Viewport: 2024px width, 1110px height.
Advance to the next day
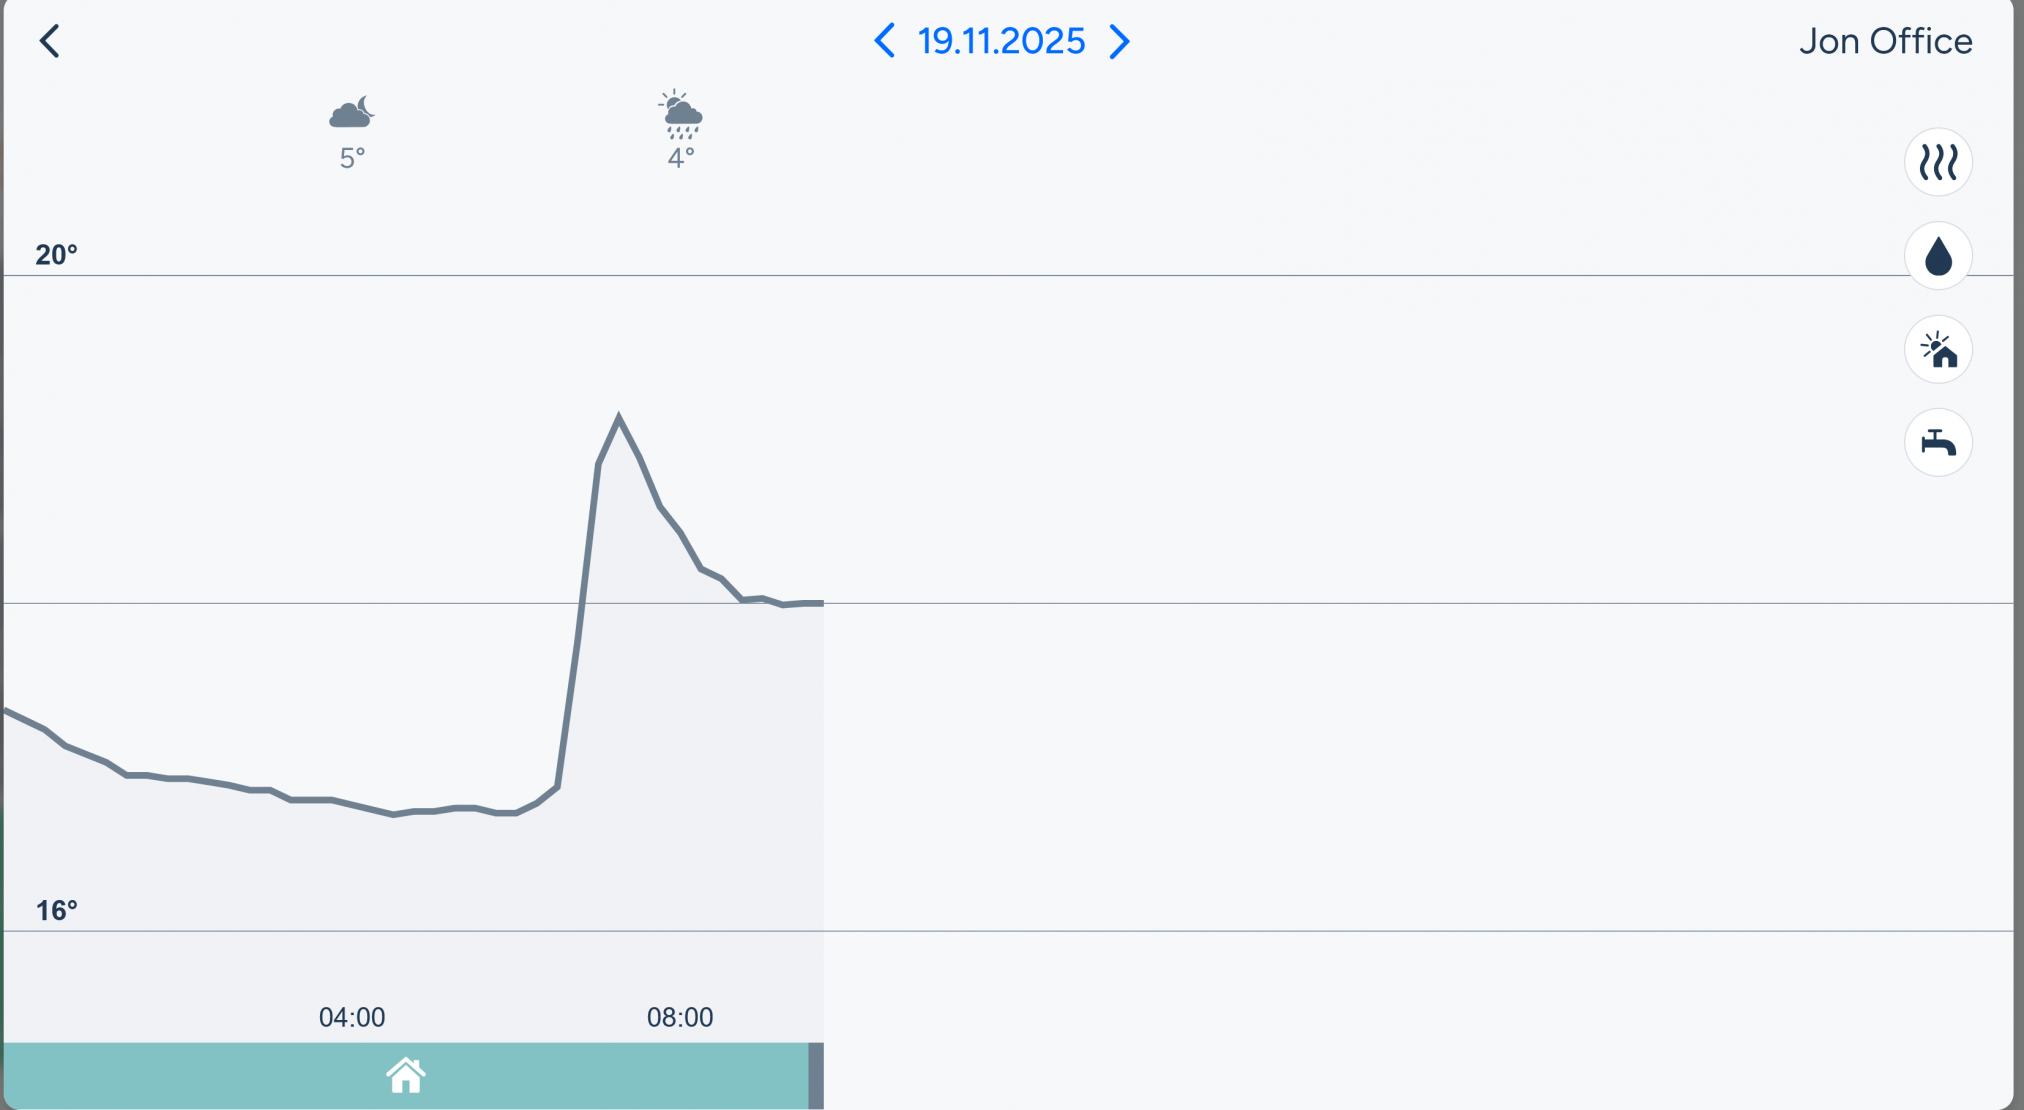tap(1120, 42)
